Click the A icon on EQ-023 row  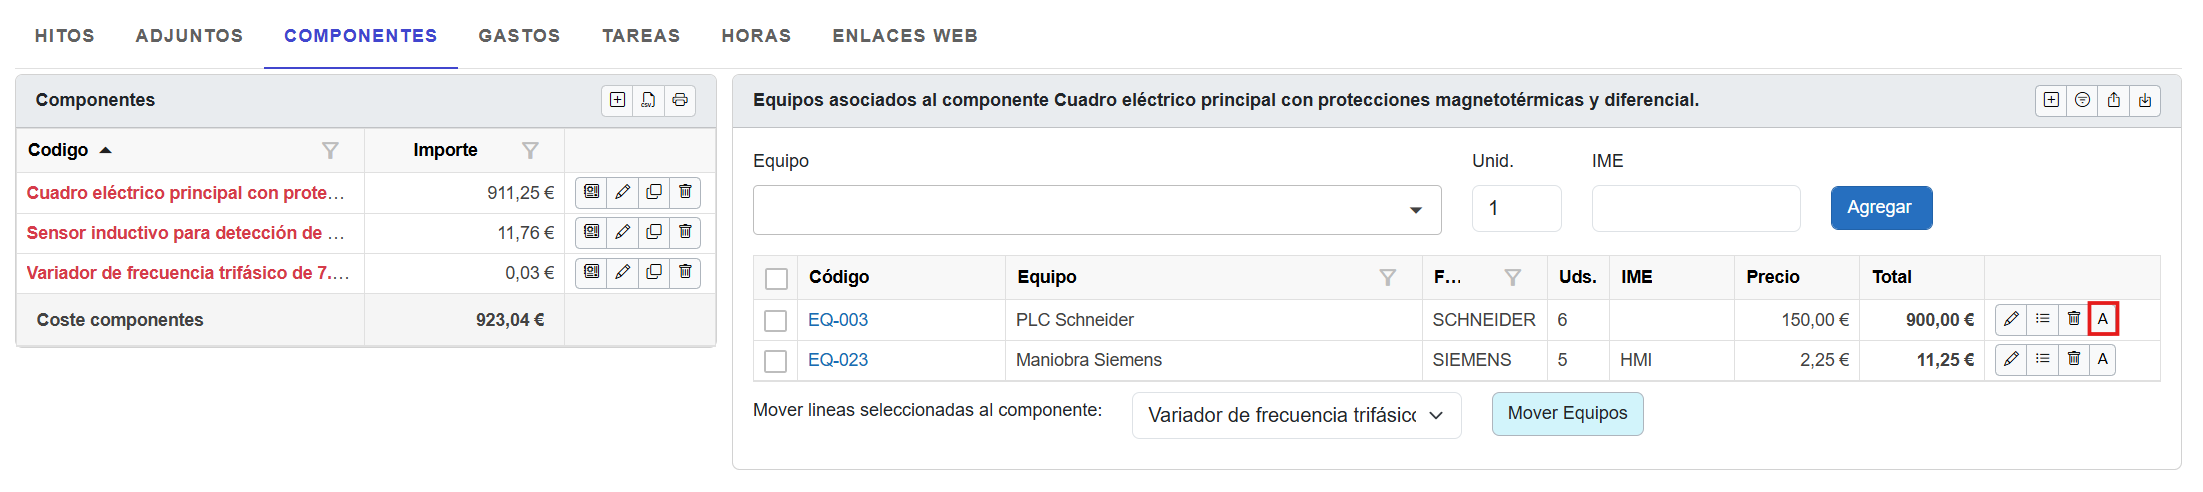pyautogui.click(x=2103, y=359)
